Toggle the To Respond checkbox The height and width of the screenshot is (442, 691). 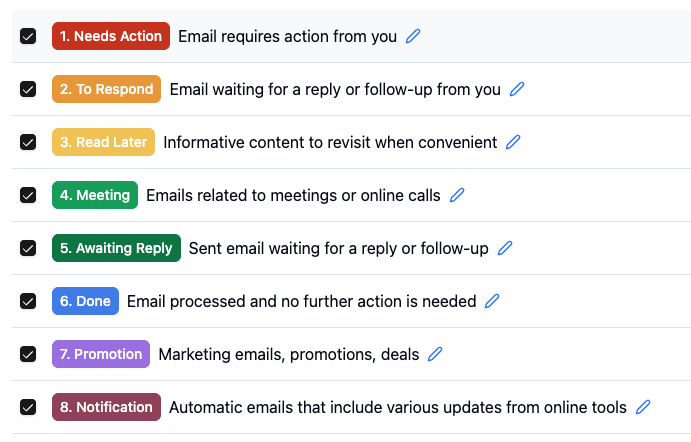tap(28, 89)
